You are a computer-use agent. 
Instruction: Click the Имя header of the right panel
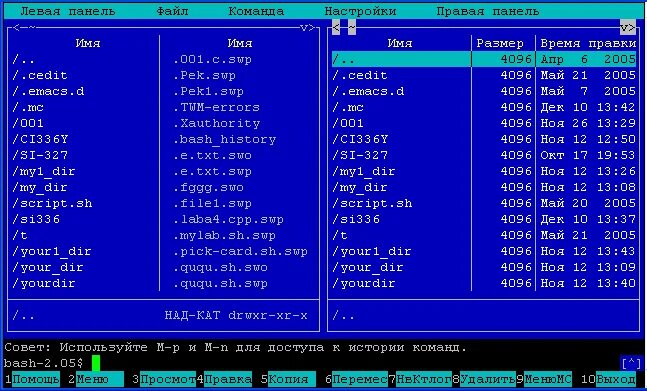(x=400, y=43)
